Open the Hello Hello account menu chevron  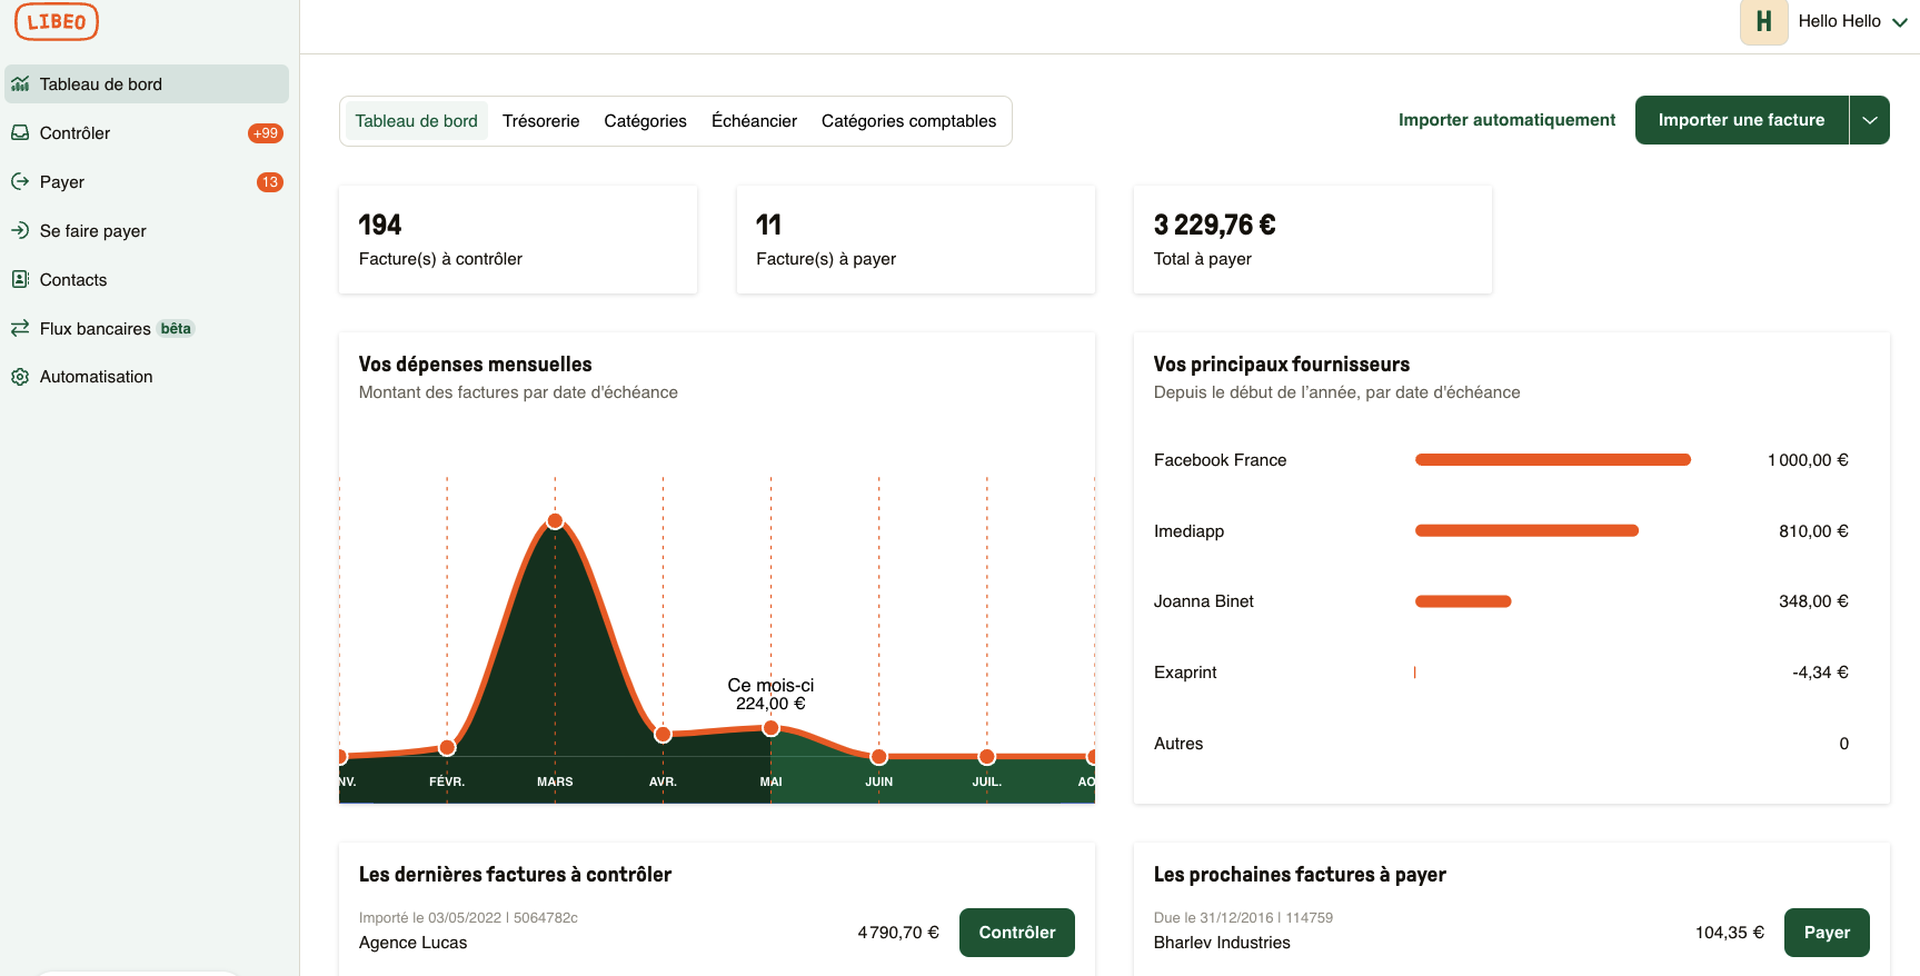(1900, 23)
